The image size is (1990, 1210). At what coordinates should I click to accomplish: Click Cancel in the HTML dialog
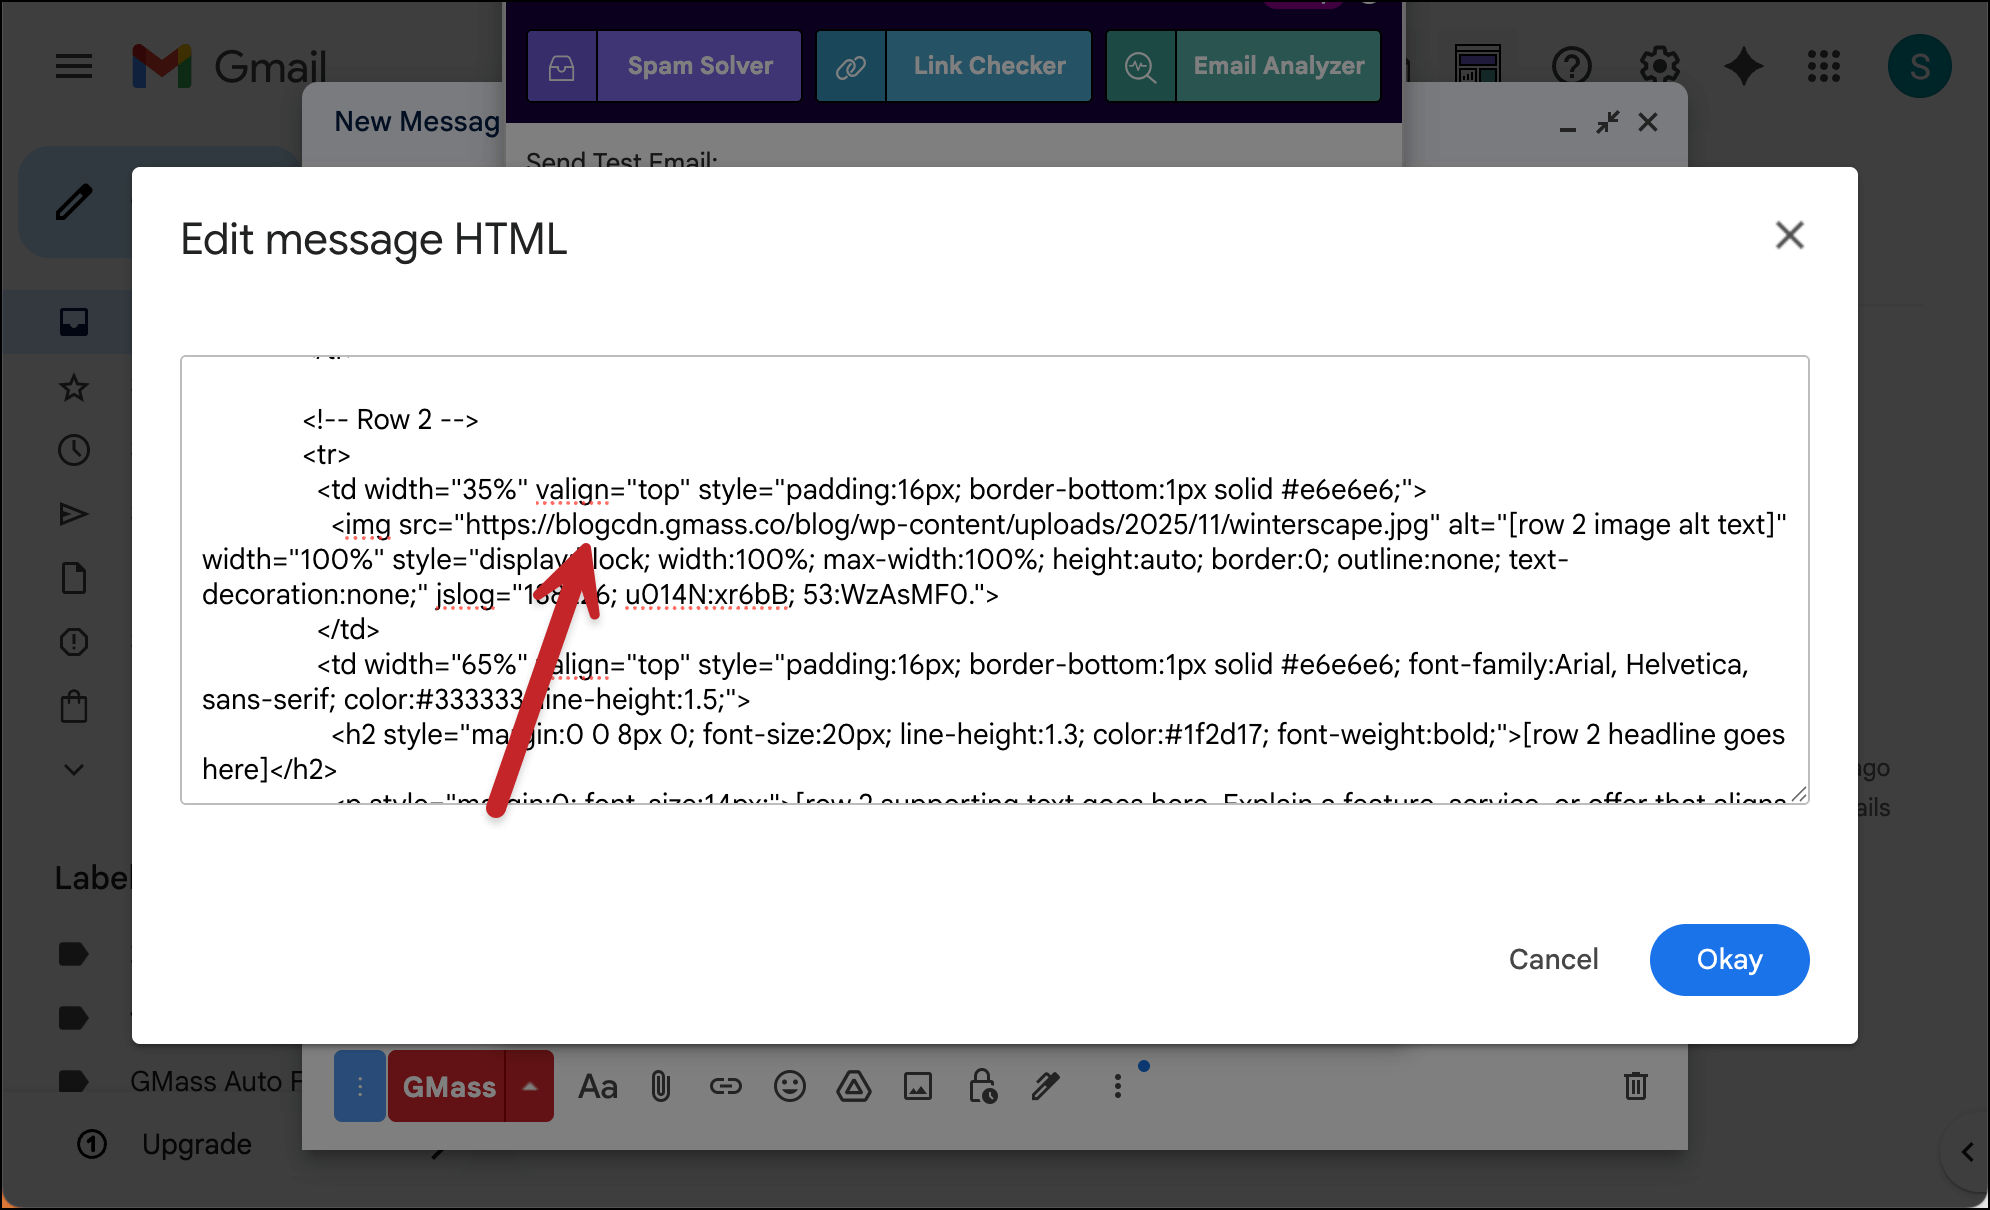(x=1552, y=959)
